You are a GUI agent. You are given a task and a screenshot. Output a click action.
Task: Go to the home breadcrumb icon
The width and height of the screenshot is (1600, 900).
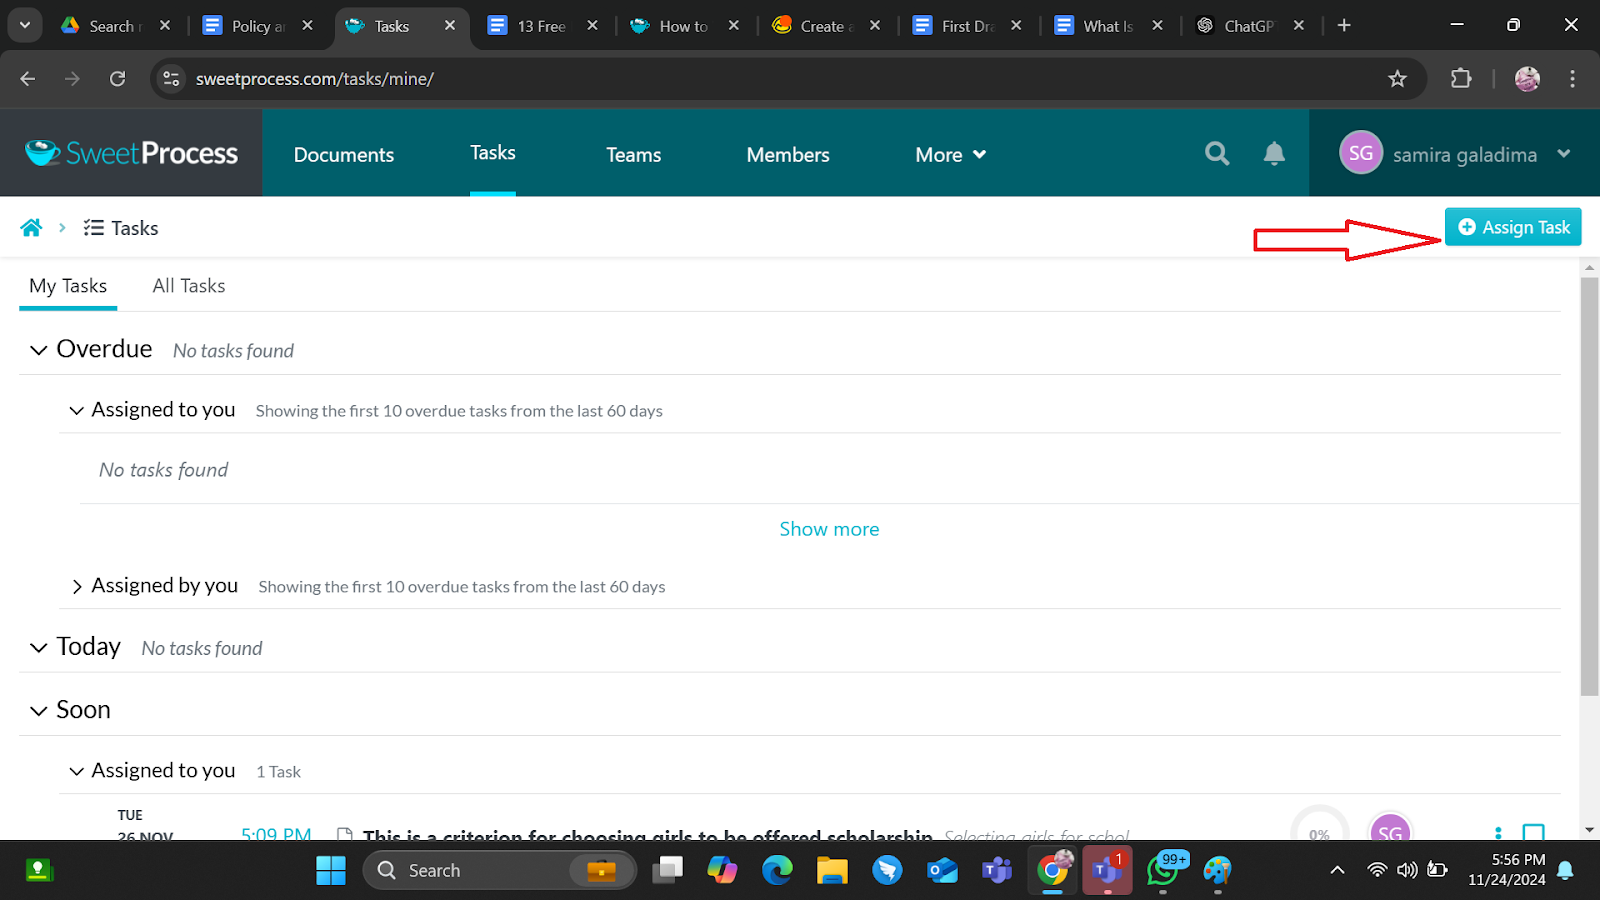(x=31, y=228)
